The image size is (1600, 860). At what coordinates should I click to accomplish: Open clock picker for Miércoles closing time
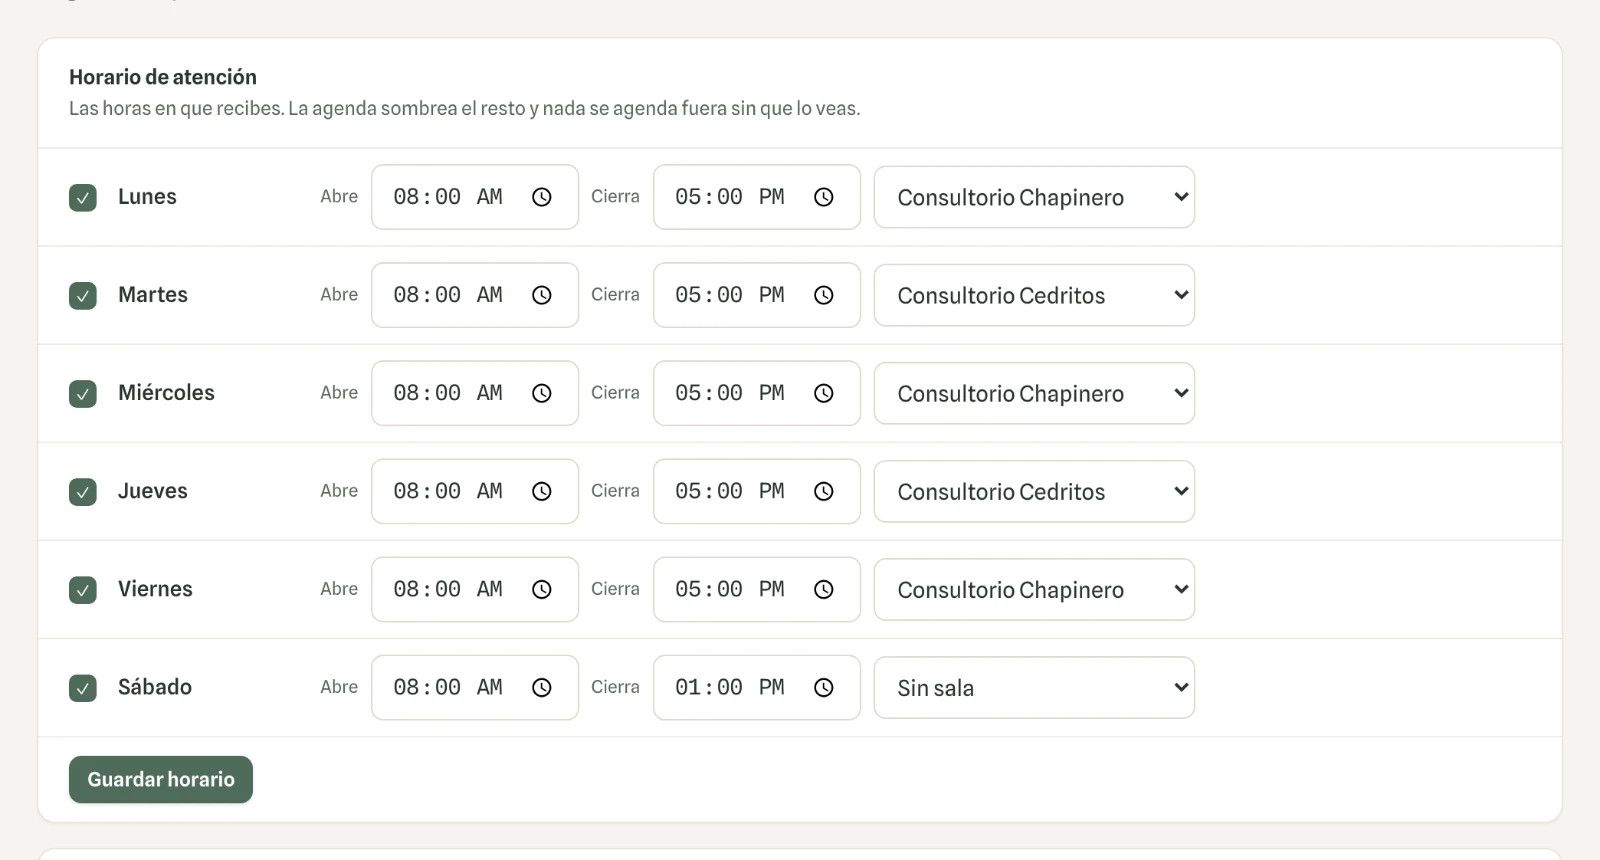[823, 393]
